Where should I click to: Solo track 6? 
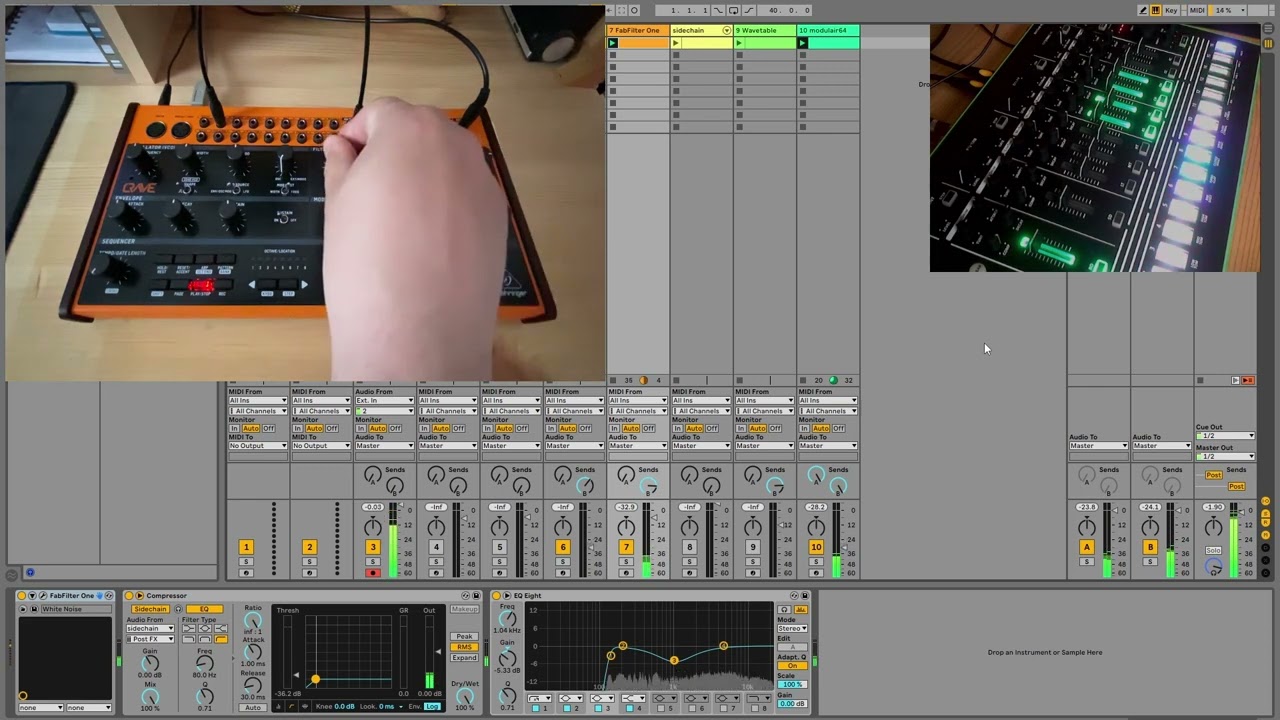coord(563,562)
